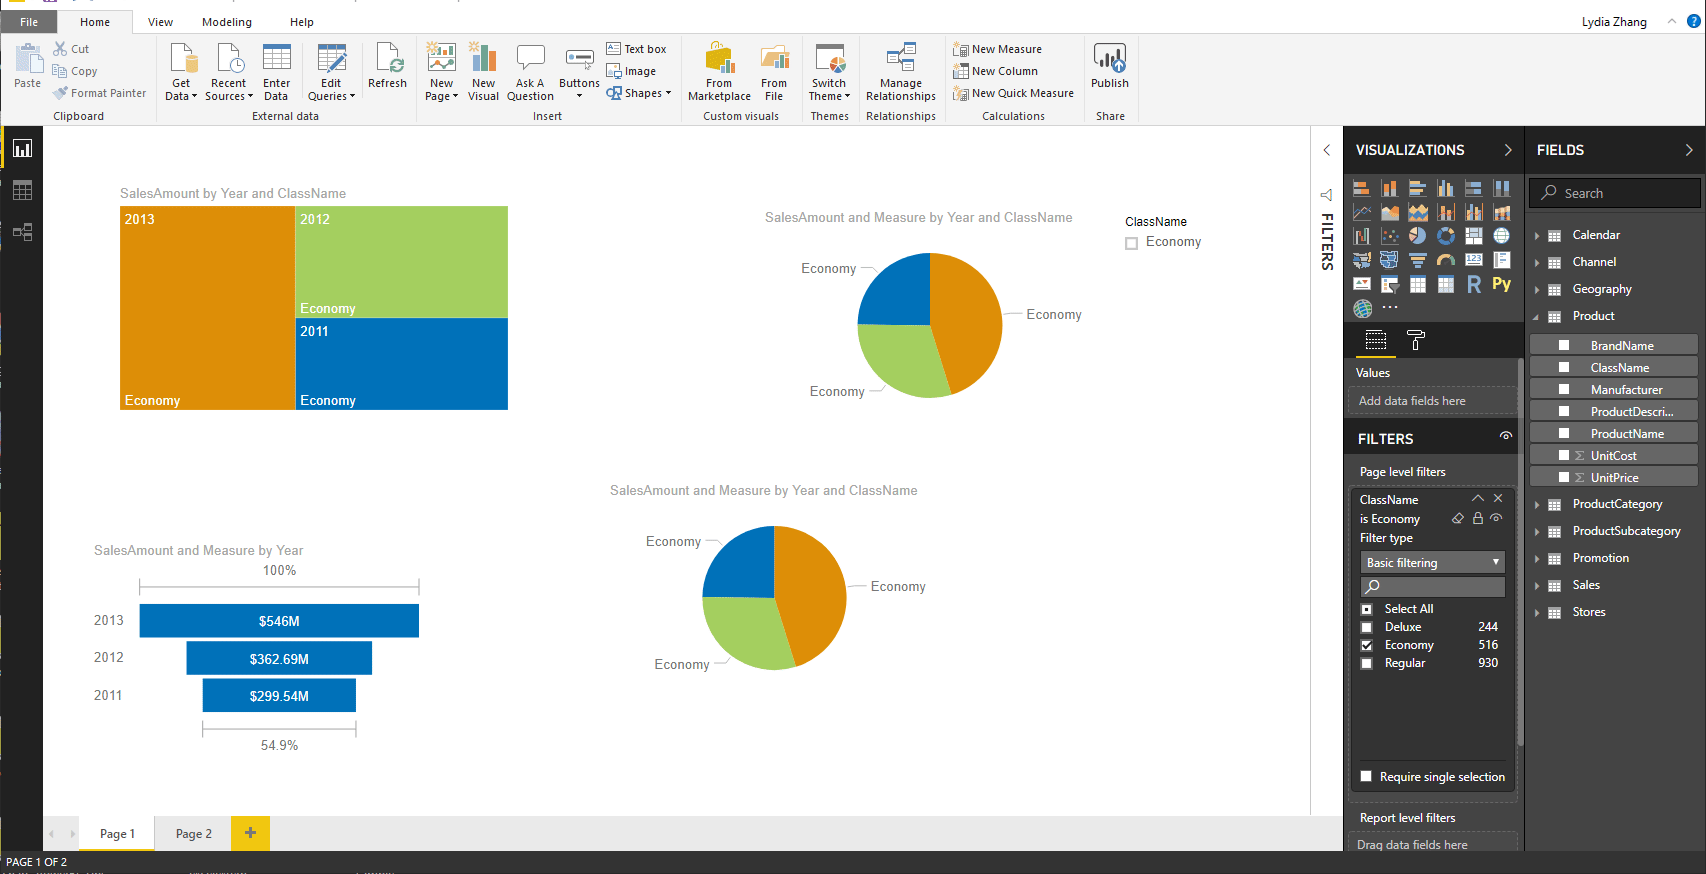Tick the BrandName field checkbox

(x=1564, y=345)
